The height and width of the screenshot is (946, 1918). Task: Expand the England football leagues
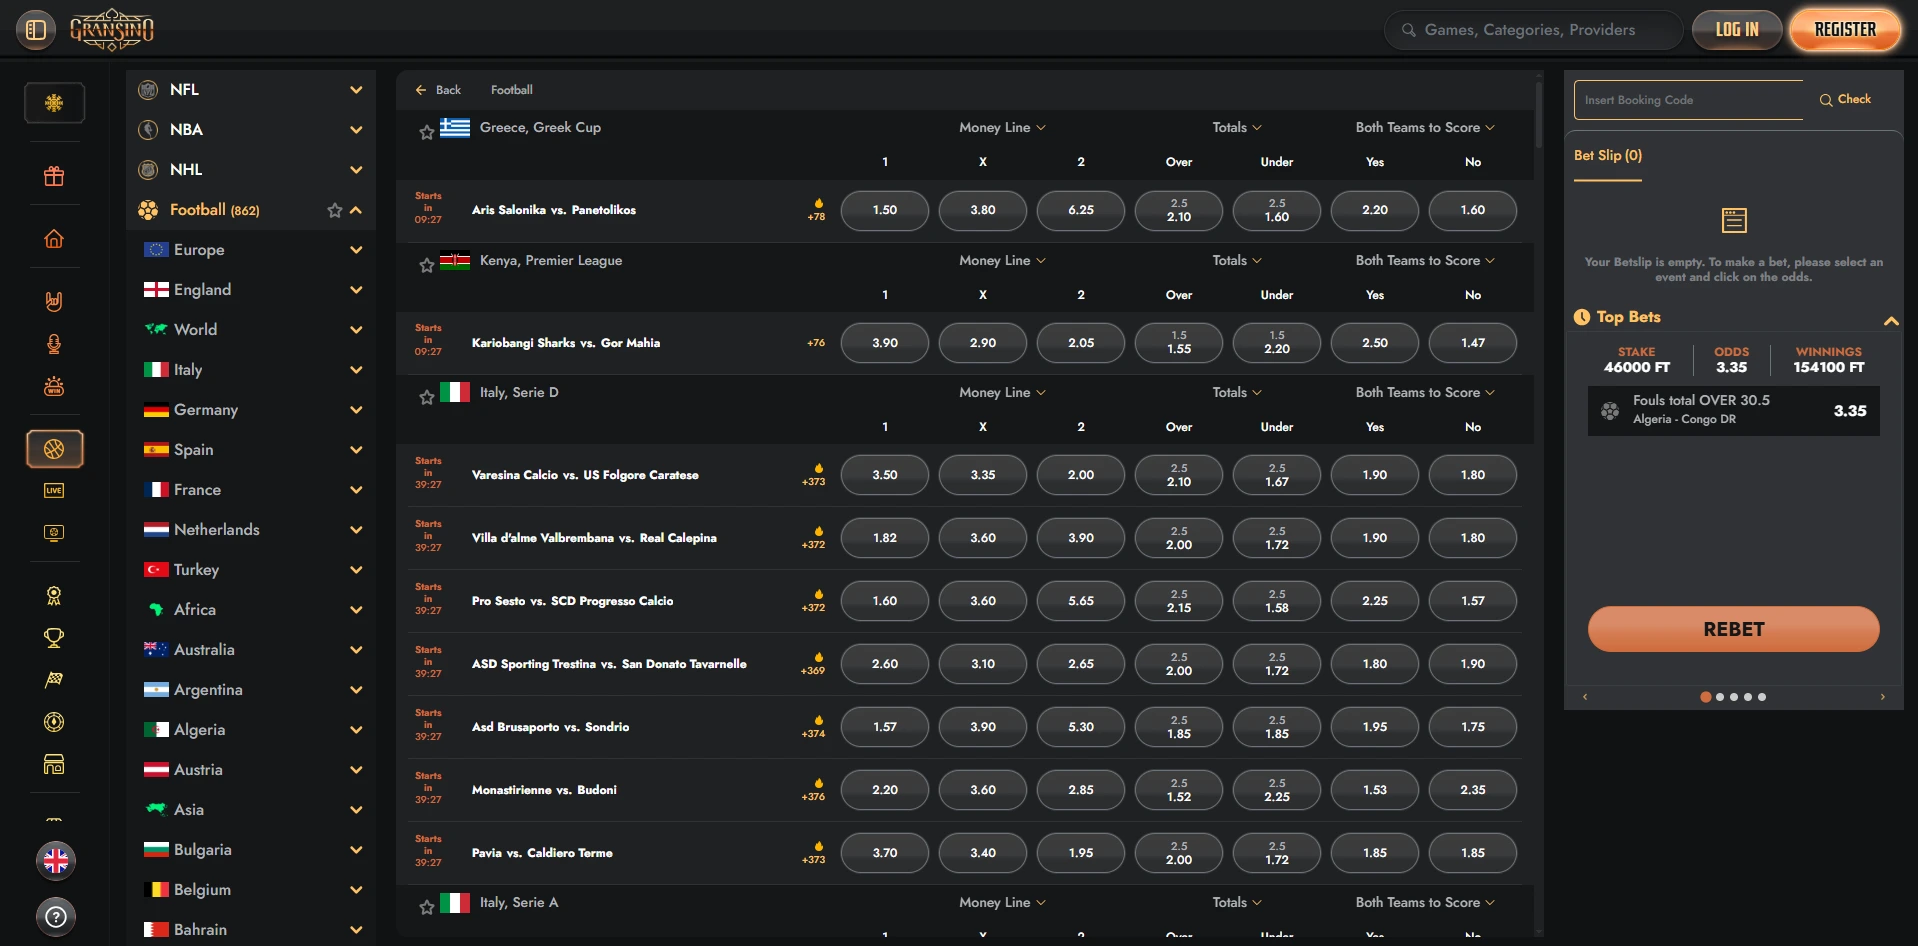pyautogui.click(x=355, y=290)
